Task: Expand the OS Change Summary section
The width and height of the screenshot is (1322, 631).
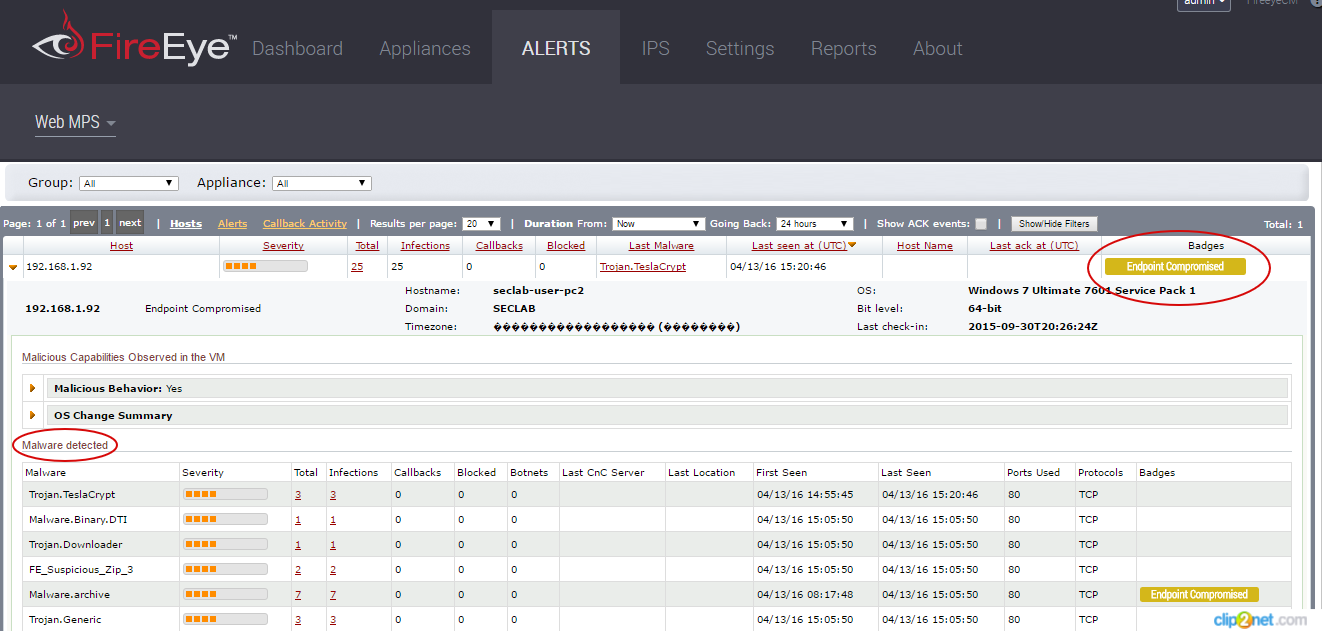Action: click(x=33, y=414)
